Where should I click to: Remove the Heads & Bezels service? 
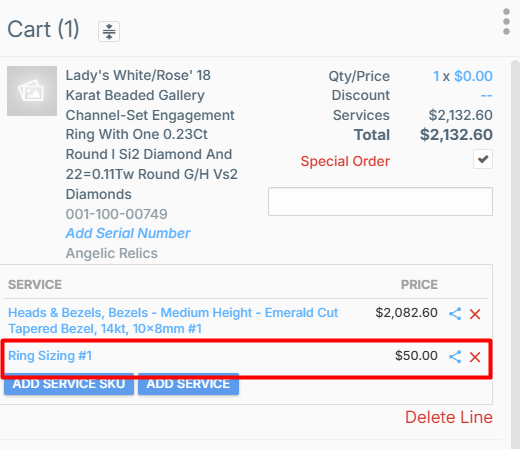[475, 314]
